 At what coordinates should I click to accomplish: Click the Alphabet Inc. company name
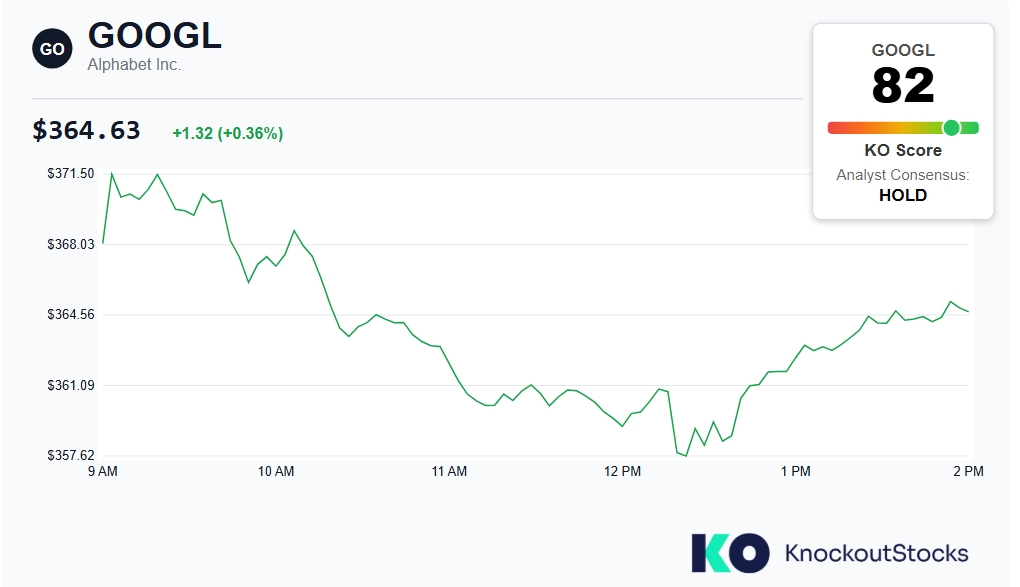(x=134, y=64)
